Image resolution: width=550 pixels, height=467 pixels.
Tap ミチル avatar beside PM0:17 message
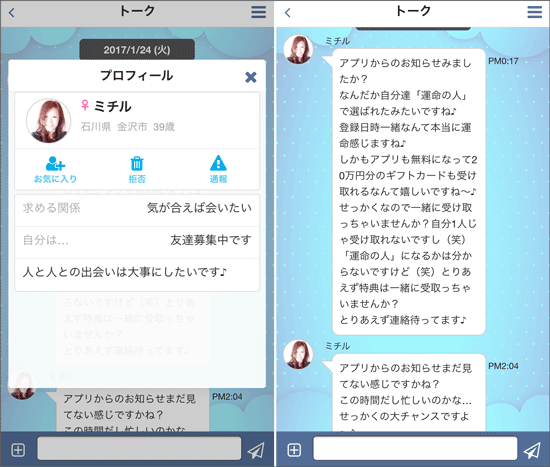click(298, 49)
